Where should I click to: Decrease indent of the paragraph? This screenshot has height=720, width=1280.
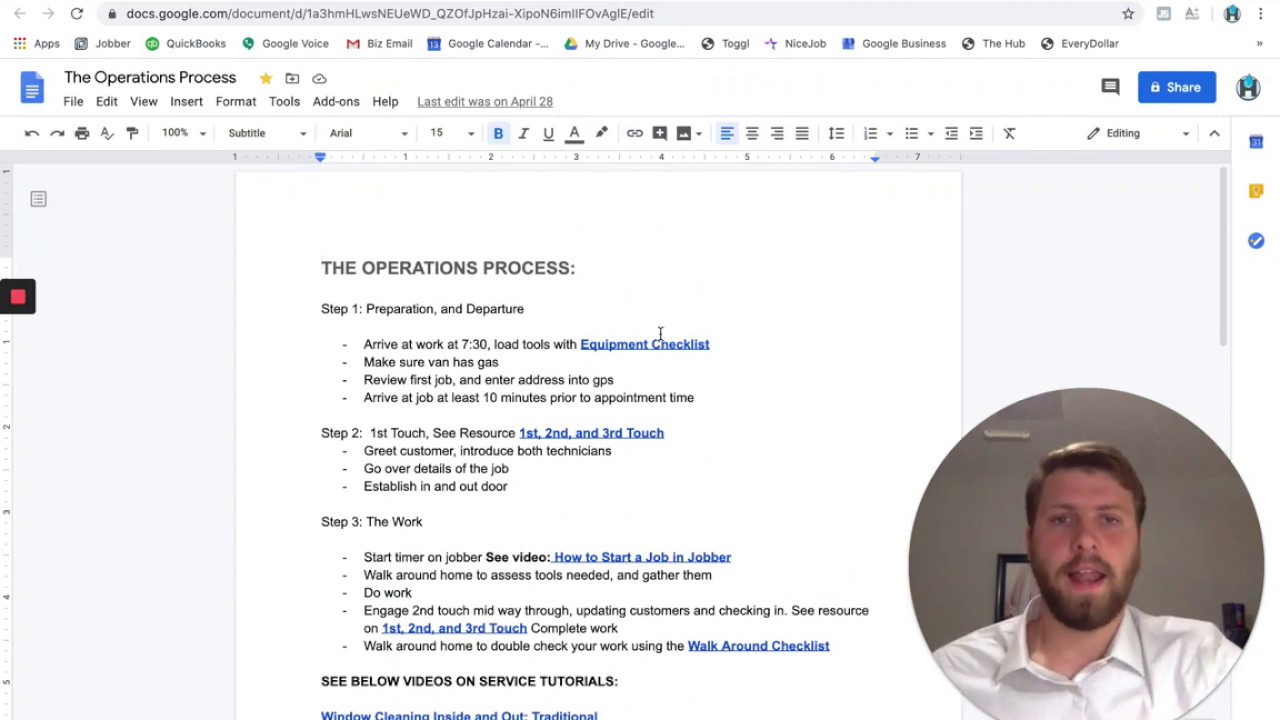951,133
